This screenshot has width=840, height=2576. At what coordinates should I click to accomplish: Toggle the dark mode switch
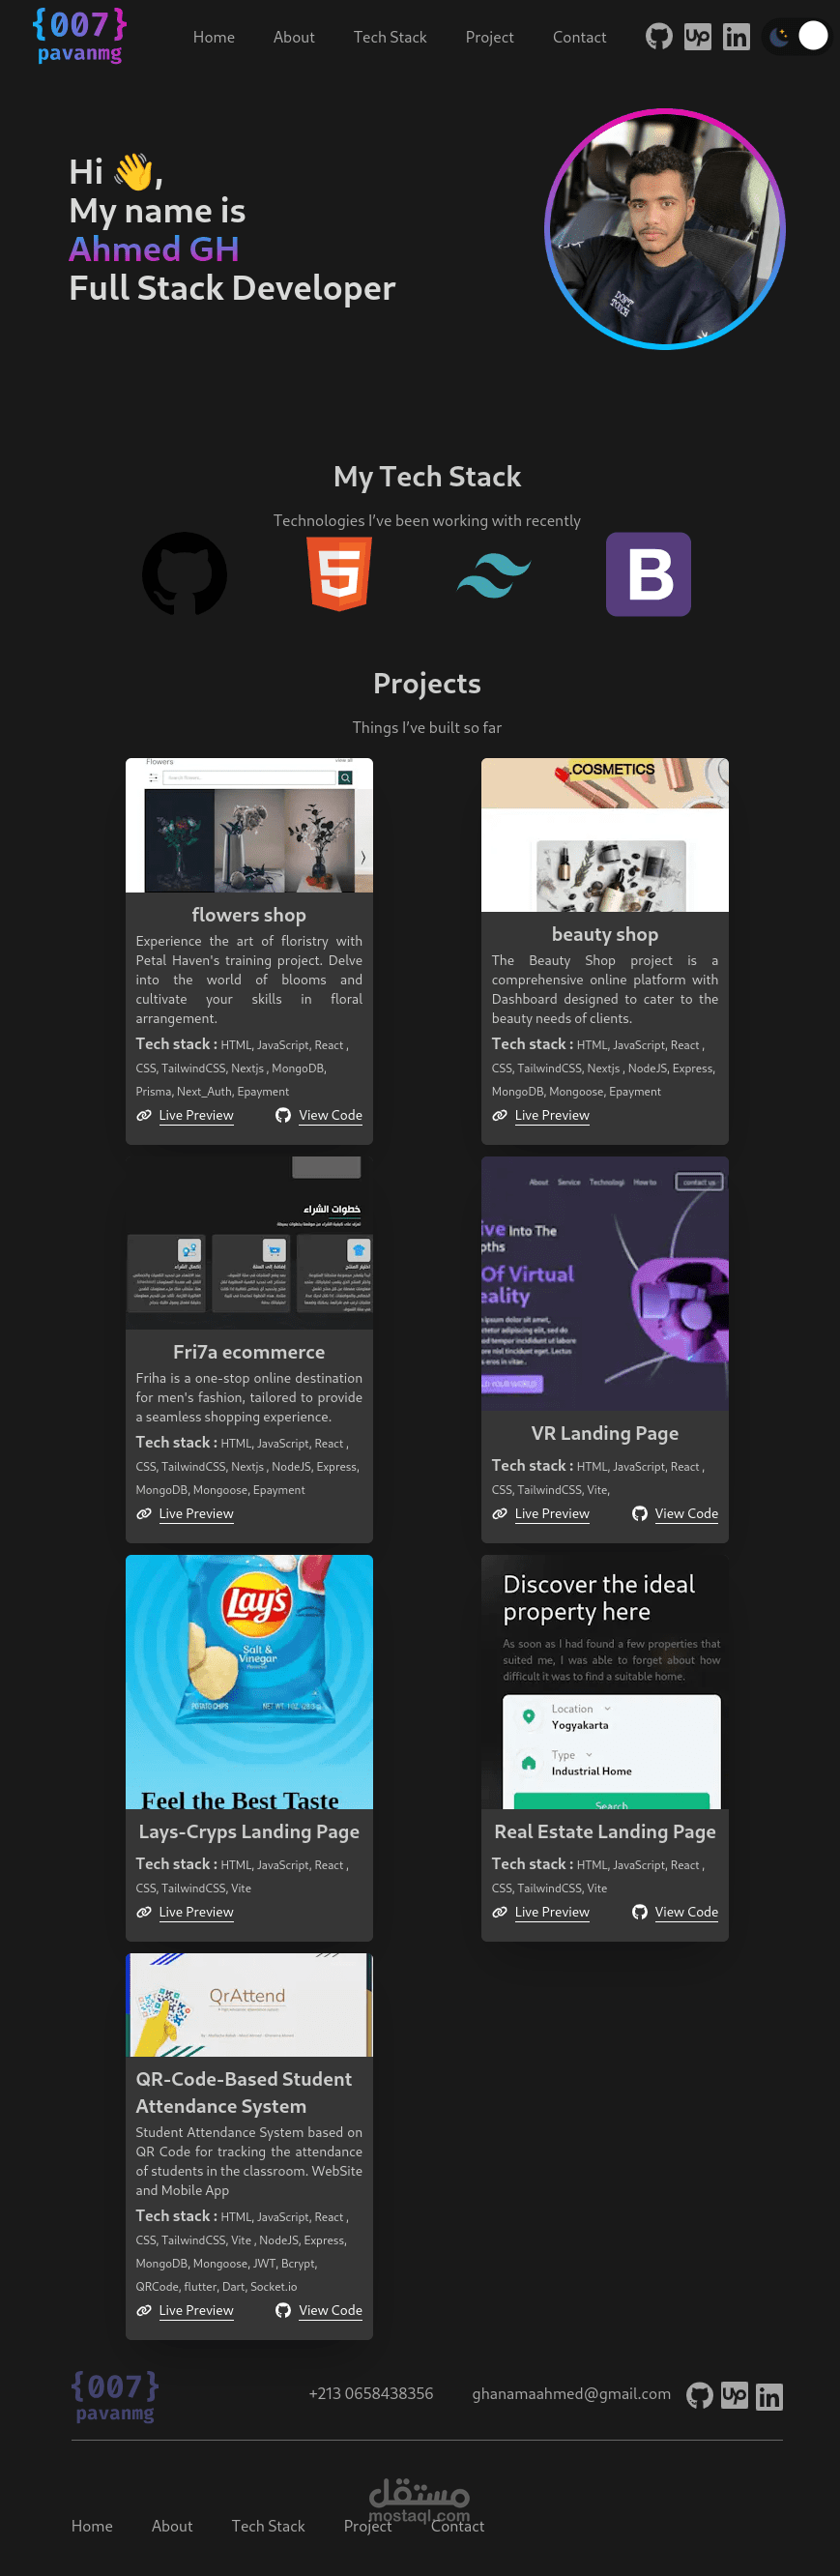[x=797, y=37]
